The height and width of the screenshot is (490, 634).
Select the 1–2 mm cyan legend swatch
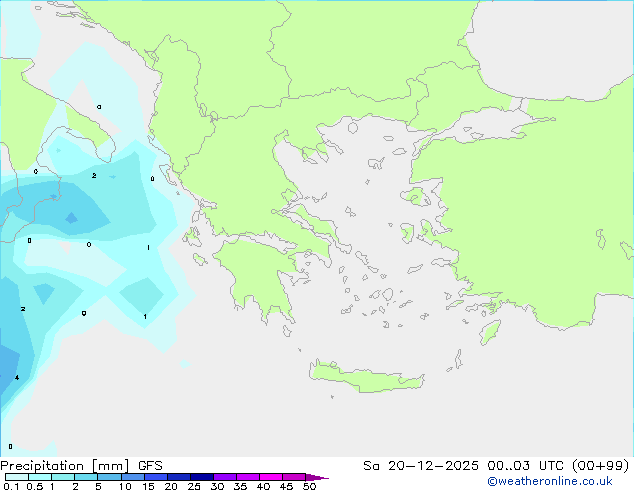point(63,477)
